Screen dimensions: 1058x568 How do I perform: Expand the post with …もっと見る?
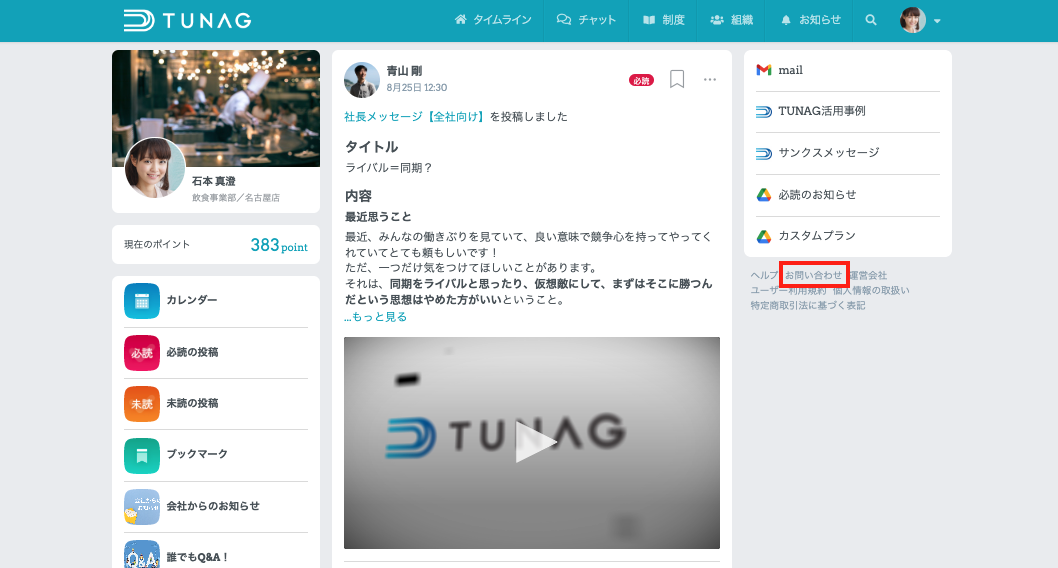pyautogui.click(x=376, y=316)
